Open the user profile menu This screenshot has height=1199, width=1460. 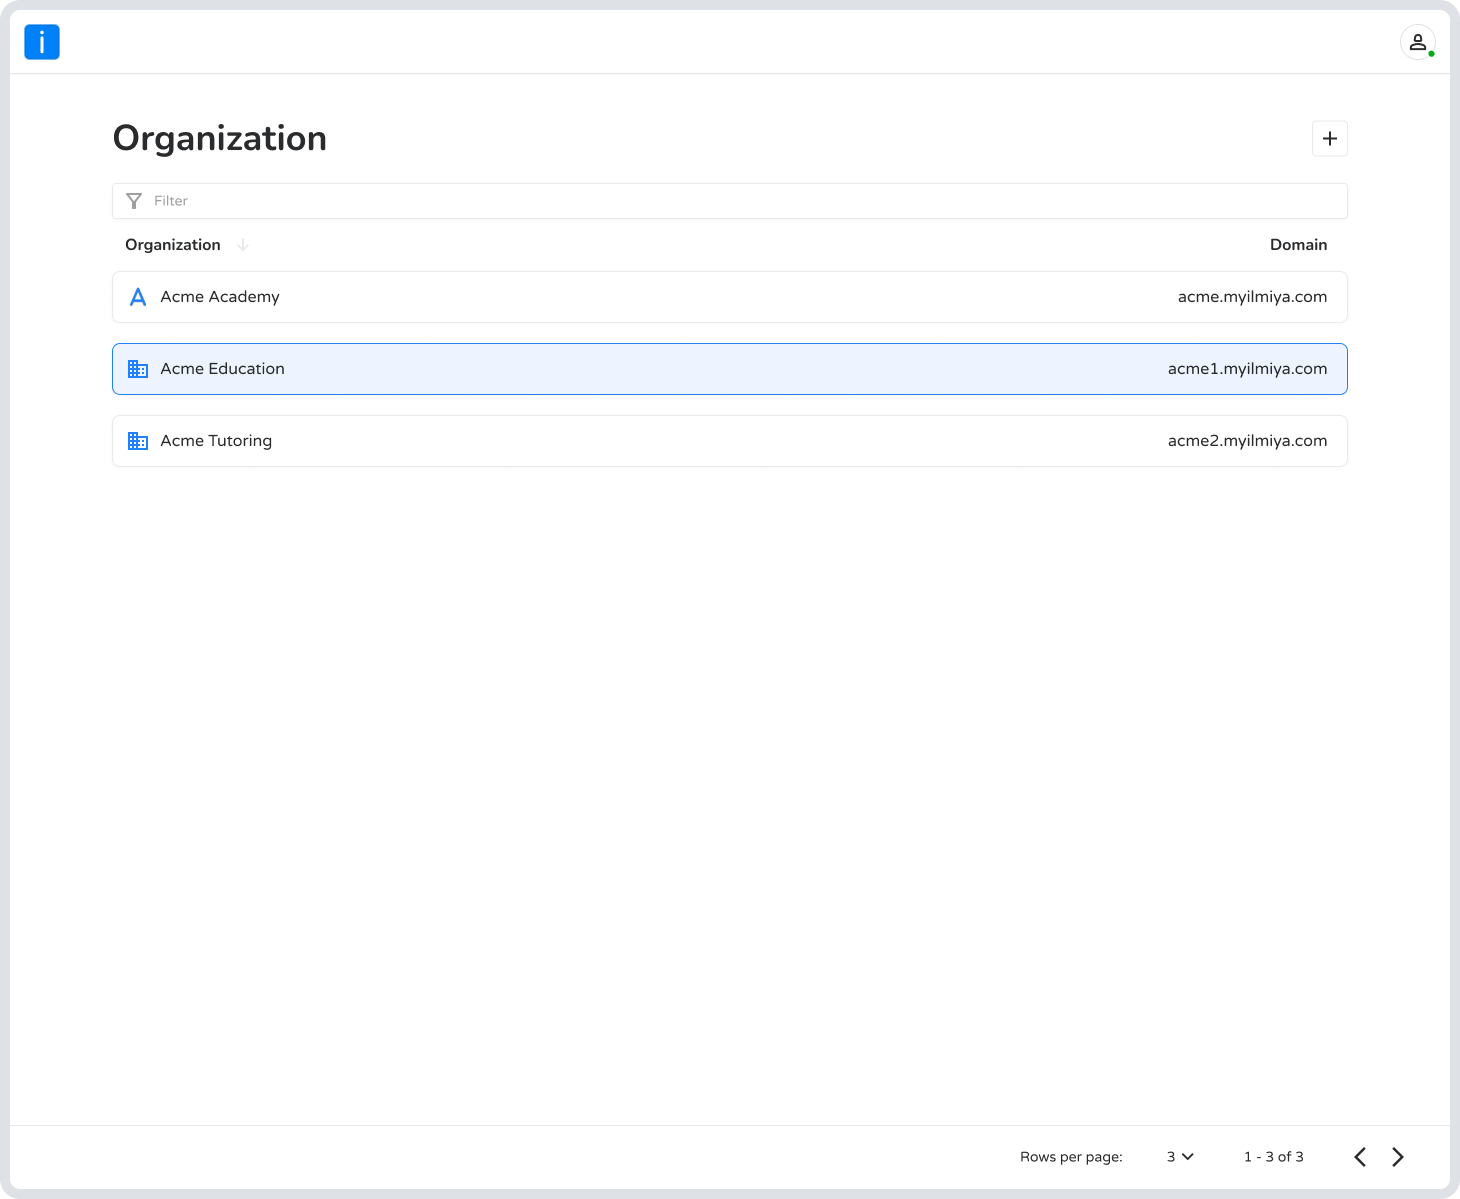click(x=1417, y=42)
